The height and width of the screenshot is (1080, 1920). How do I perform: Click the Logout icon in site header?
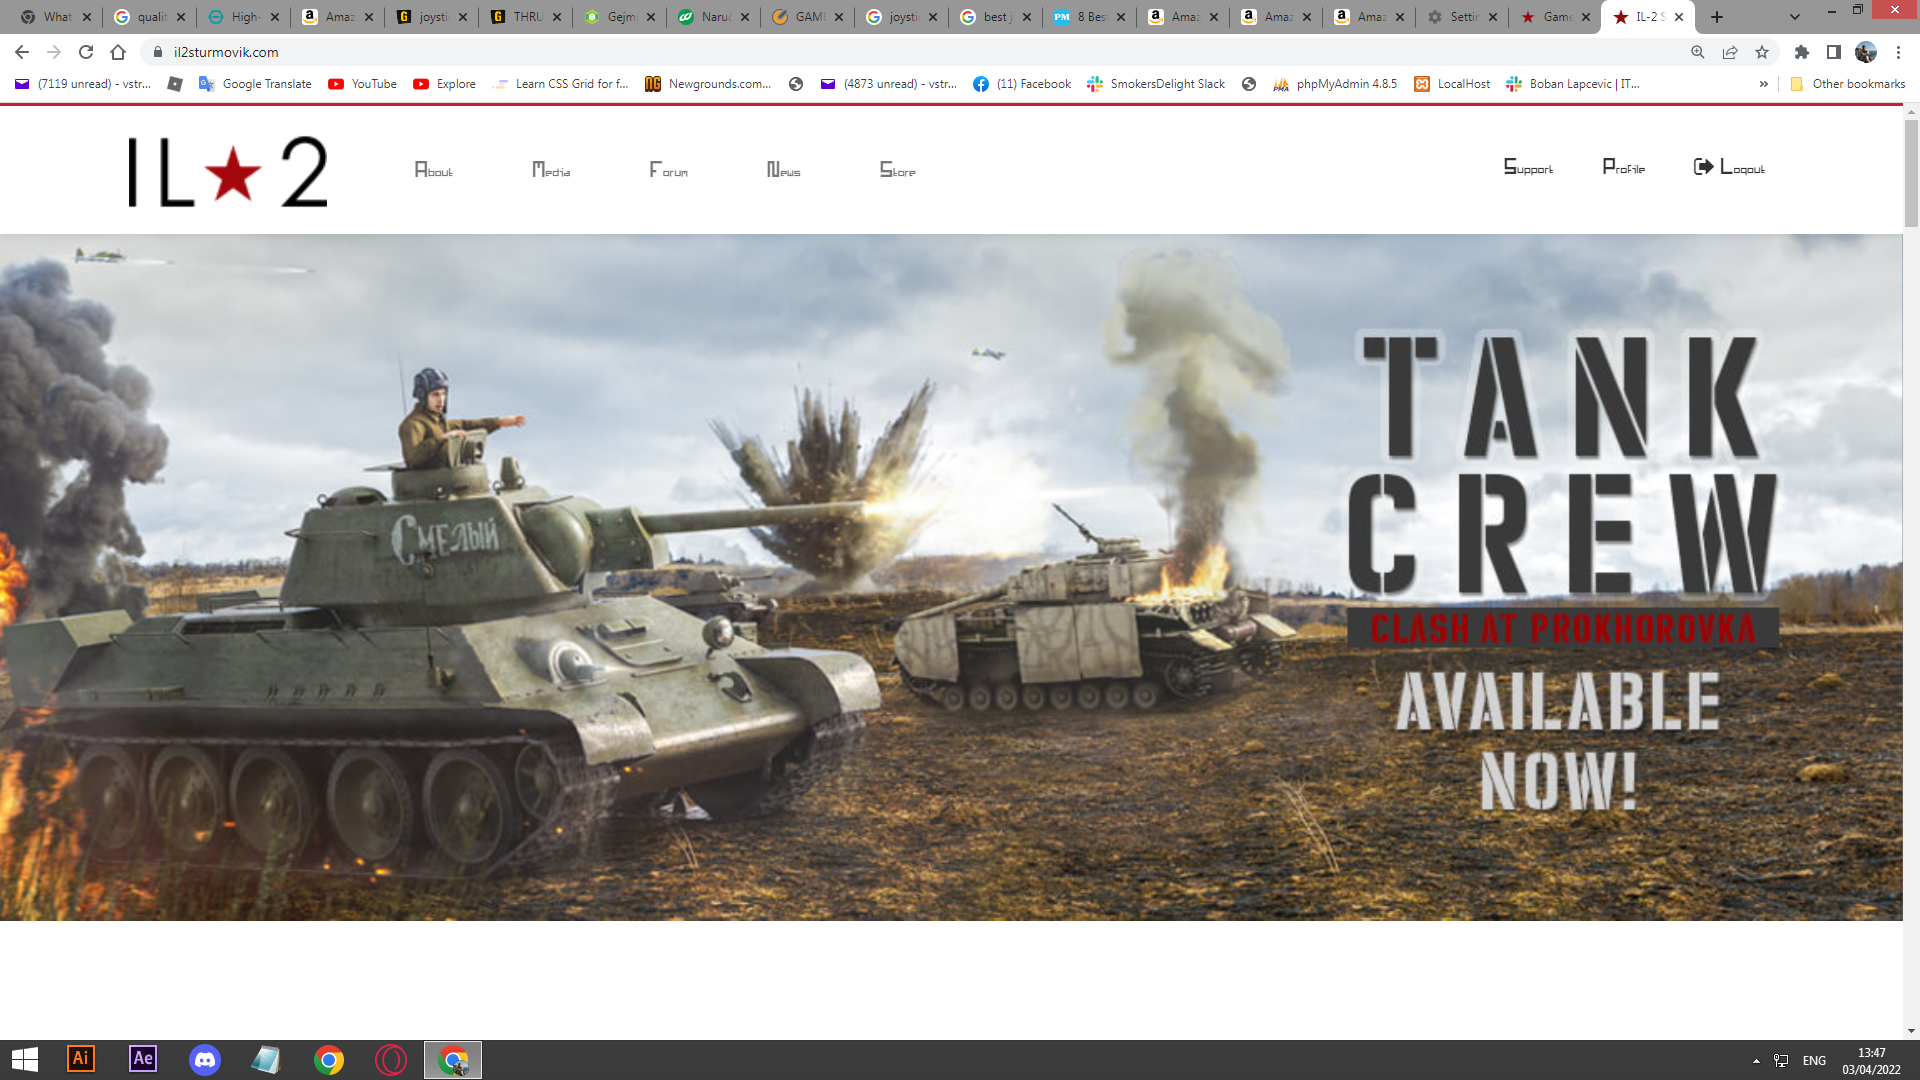click(x=1703, y=167)
